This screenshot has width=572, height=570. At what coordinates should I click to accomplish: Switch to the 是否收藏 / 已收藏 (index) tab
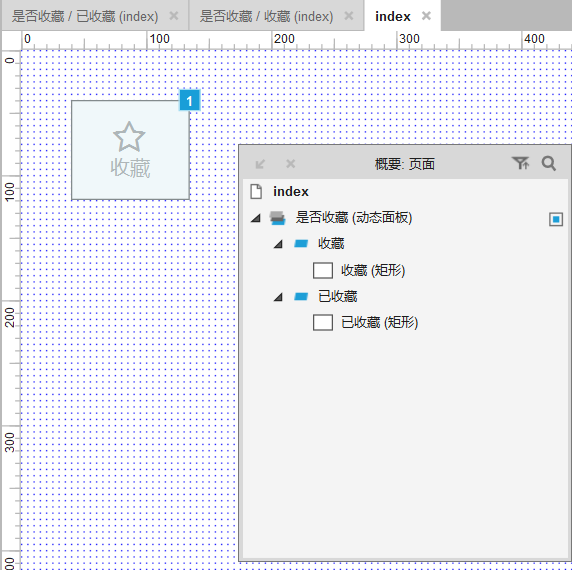[x=85, y=16]
